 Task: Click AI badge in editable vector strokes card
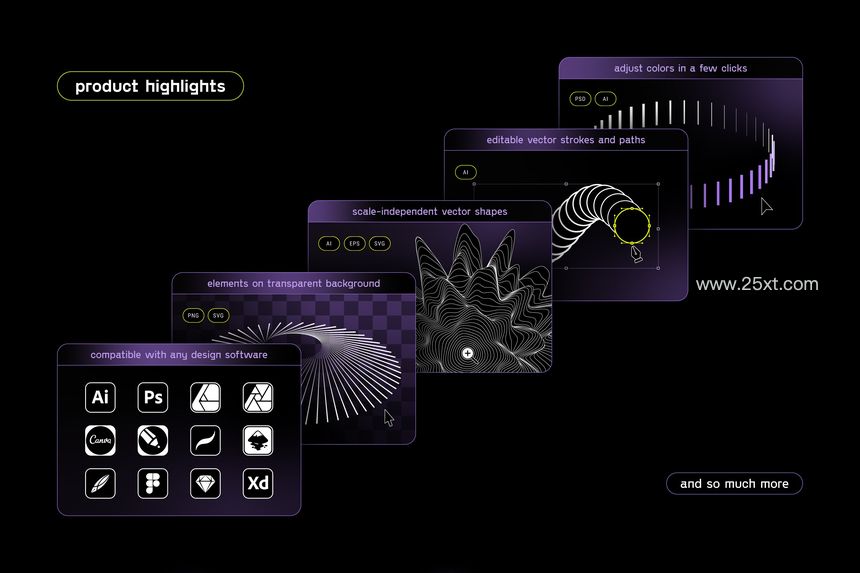(x=466, y=172)
